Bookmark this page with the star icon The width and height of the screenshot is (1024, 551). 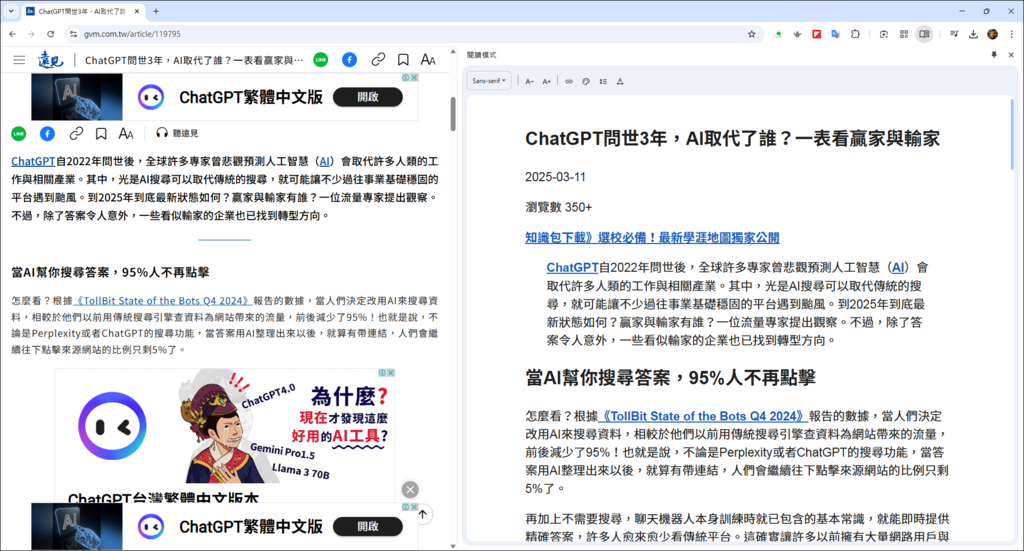pos(751,34)
